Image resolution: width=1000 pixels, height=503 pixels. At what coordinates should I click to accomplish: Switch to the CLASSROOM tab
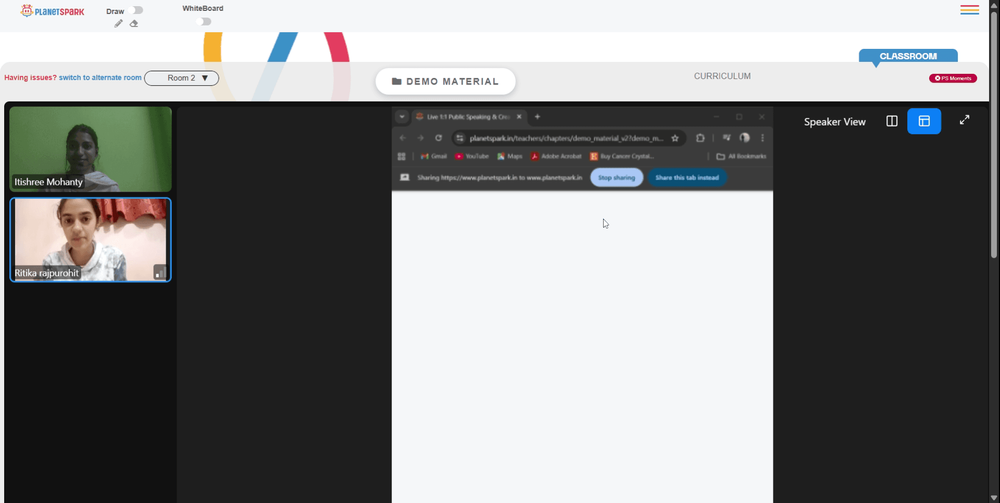click(908, 56)
